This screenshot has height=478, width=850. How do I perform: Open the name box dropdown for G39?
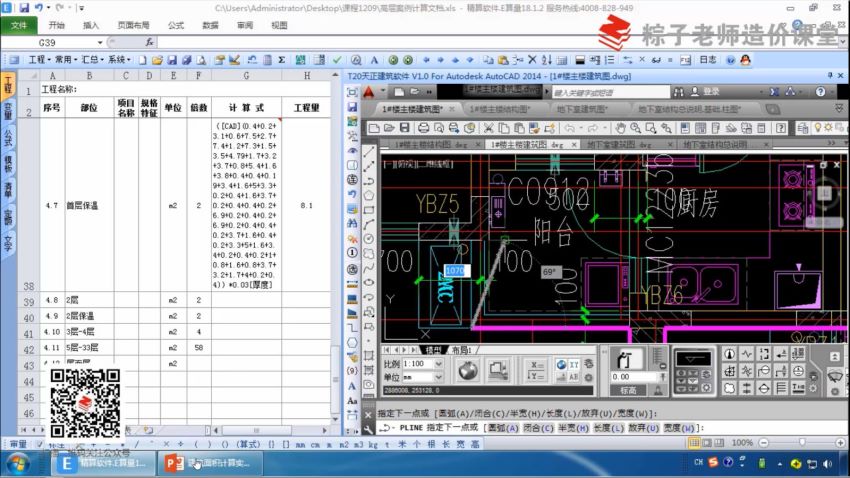(x=100, y=42)
